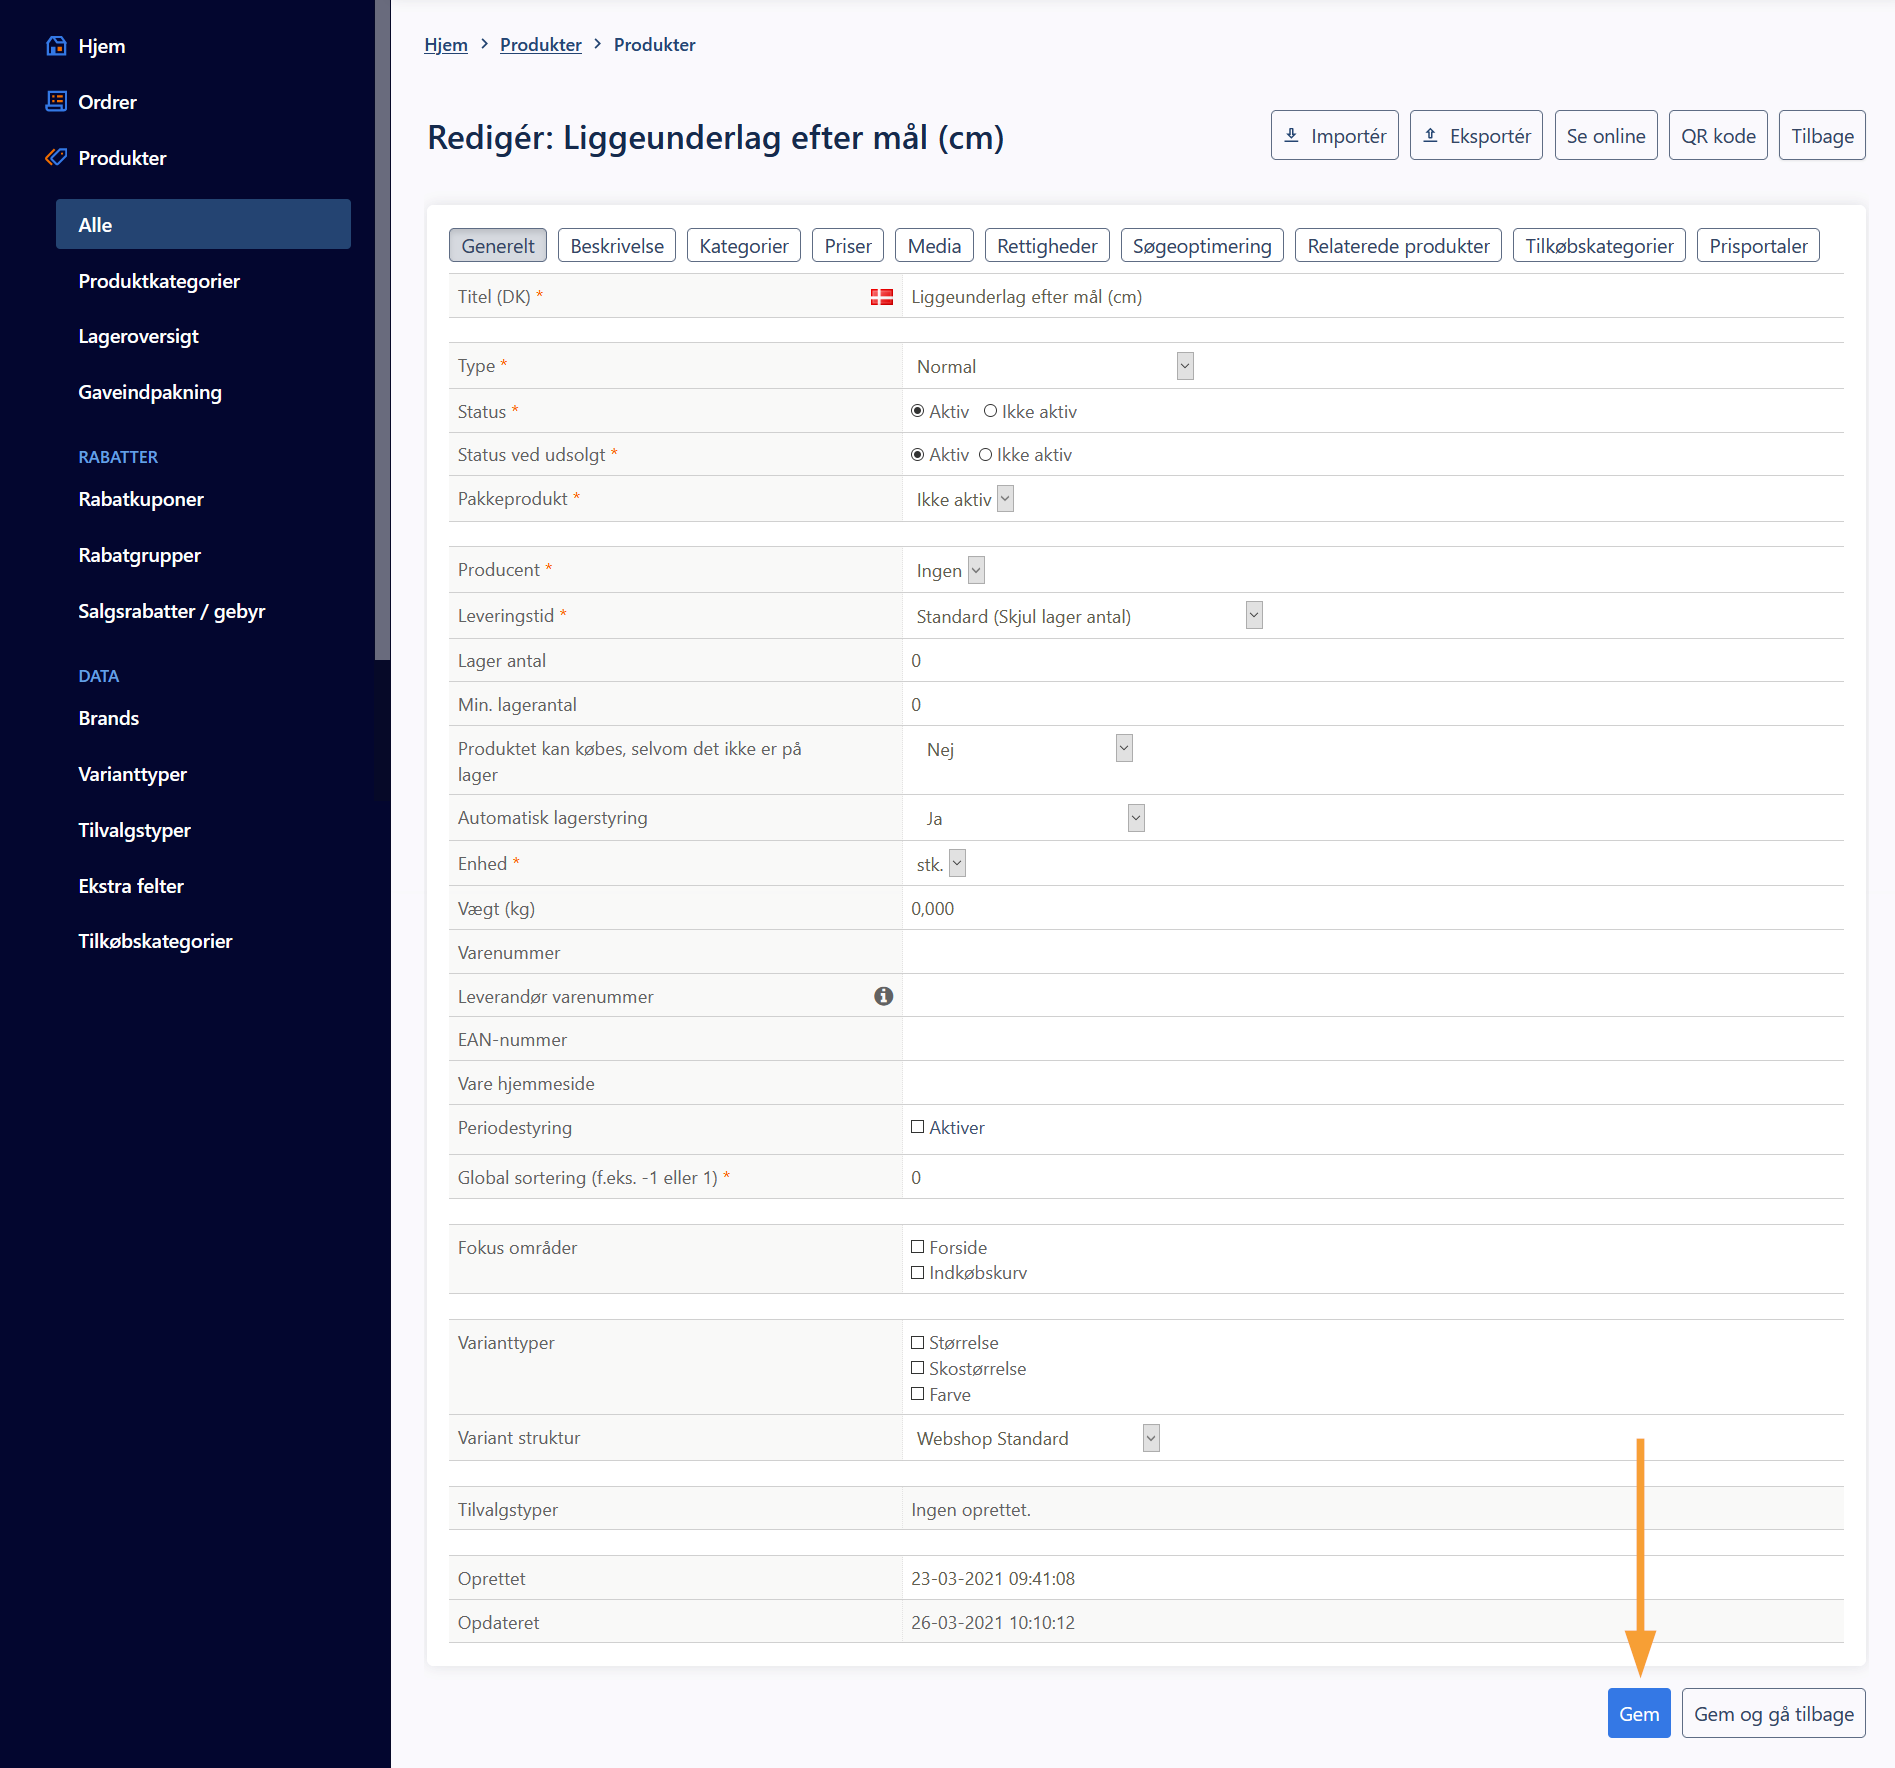Check the Indkøbskurv focus area box

917,1273
